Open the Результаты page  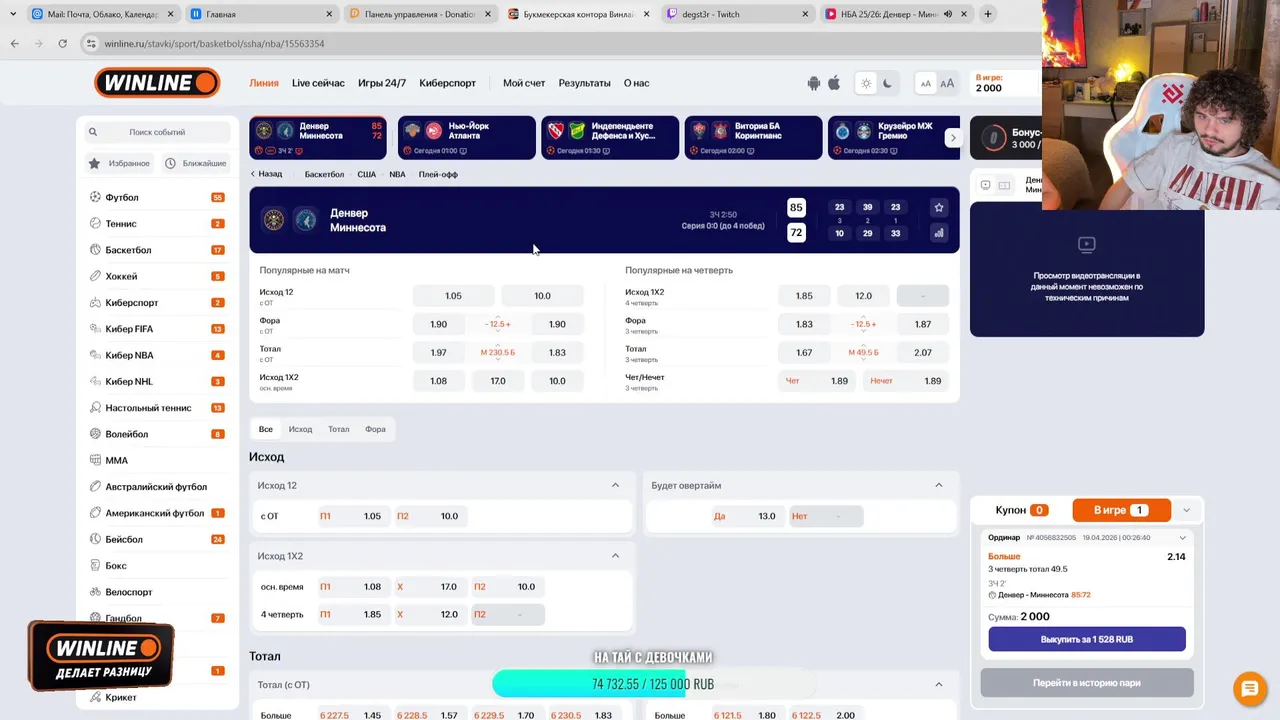pyautogui.click(x=584, y=83)
